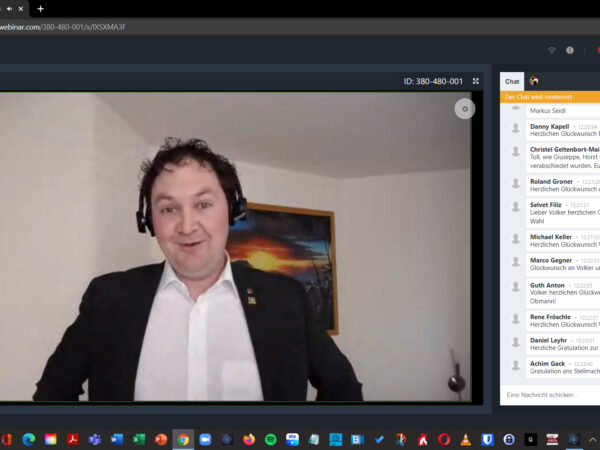Image resolution: width=600 pixels, height=450 pixels.
Task: Click the 'Der Chat wird moderiert' banner
Action: (x=550, y=97)
